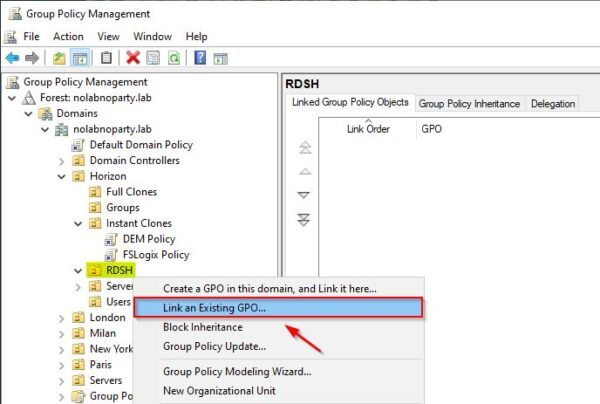Open the Help menu

tap(196, 37)
